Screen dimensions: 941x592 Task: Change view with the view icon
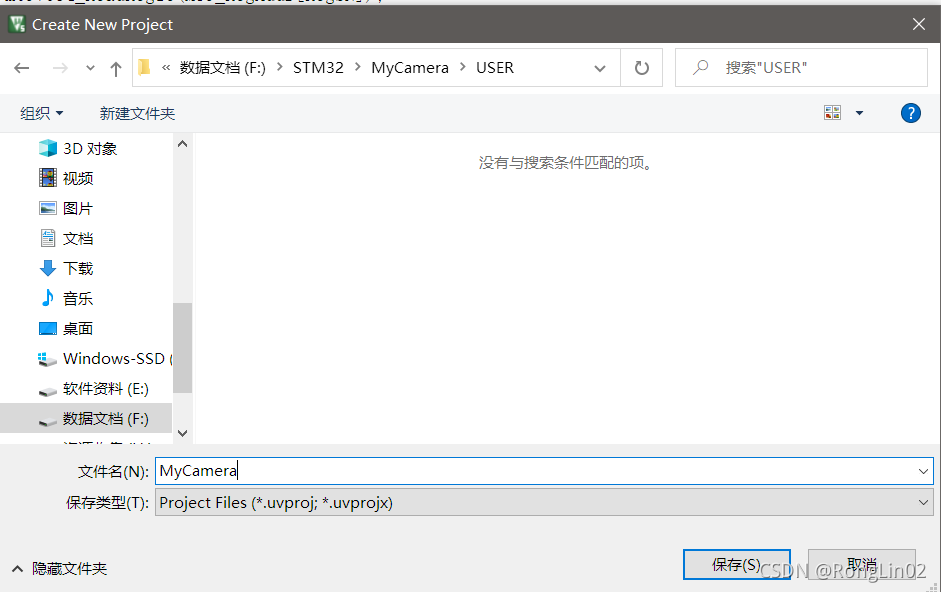(832, 112)
